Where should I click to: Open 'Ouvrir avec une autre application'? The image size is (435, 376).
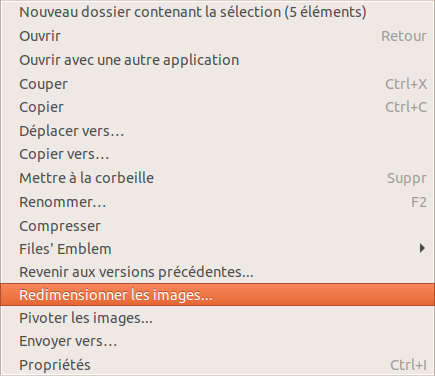(217, 60)
